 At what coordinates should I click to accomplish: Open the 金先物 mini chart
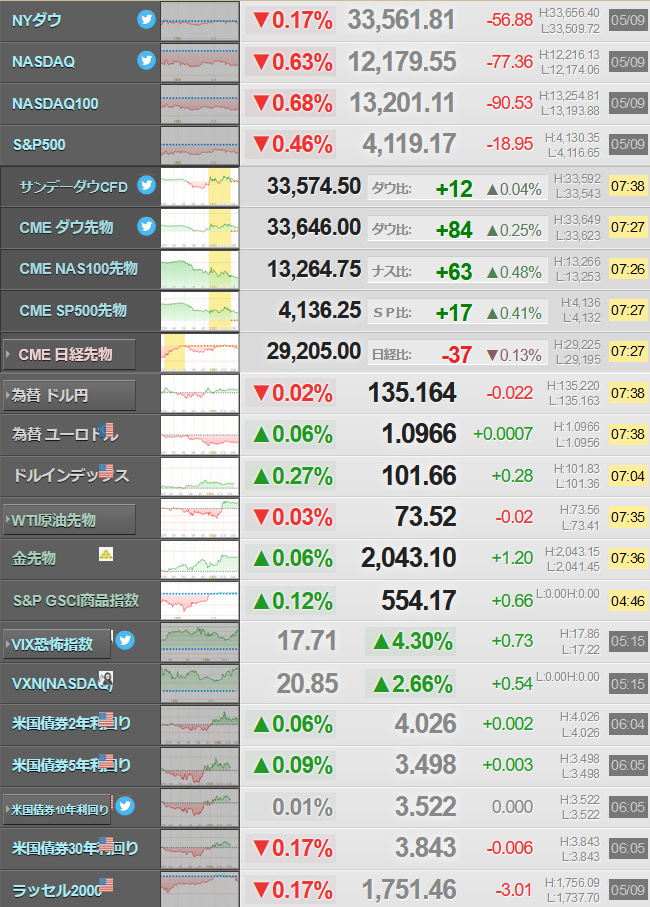[x=200, y=559]
